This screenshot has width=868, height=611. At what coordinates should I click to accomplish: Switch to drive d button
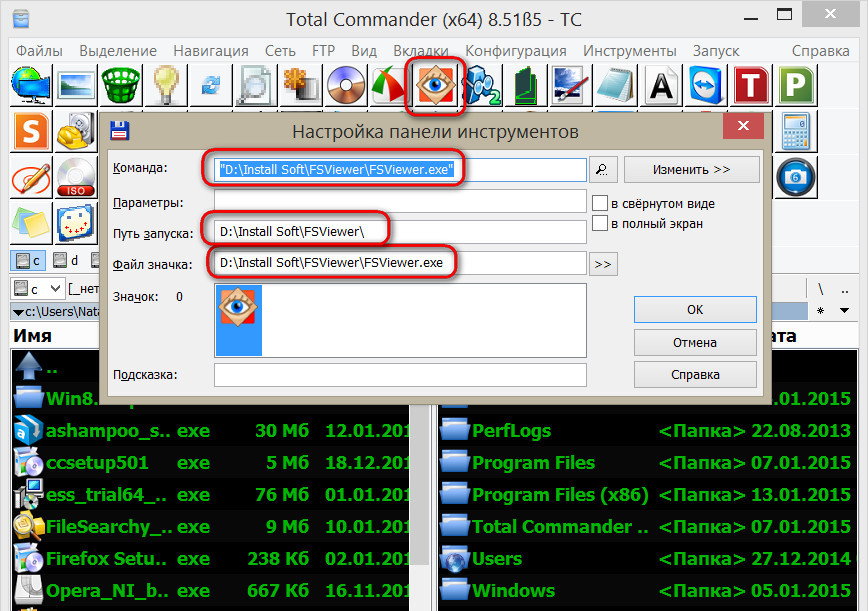pyautogui.click(x=66, y=260)
